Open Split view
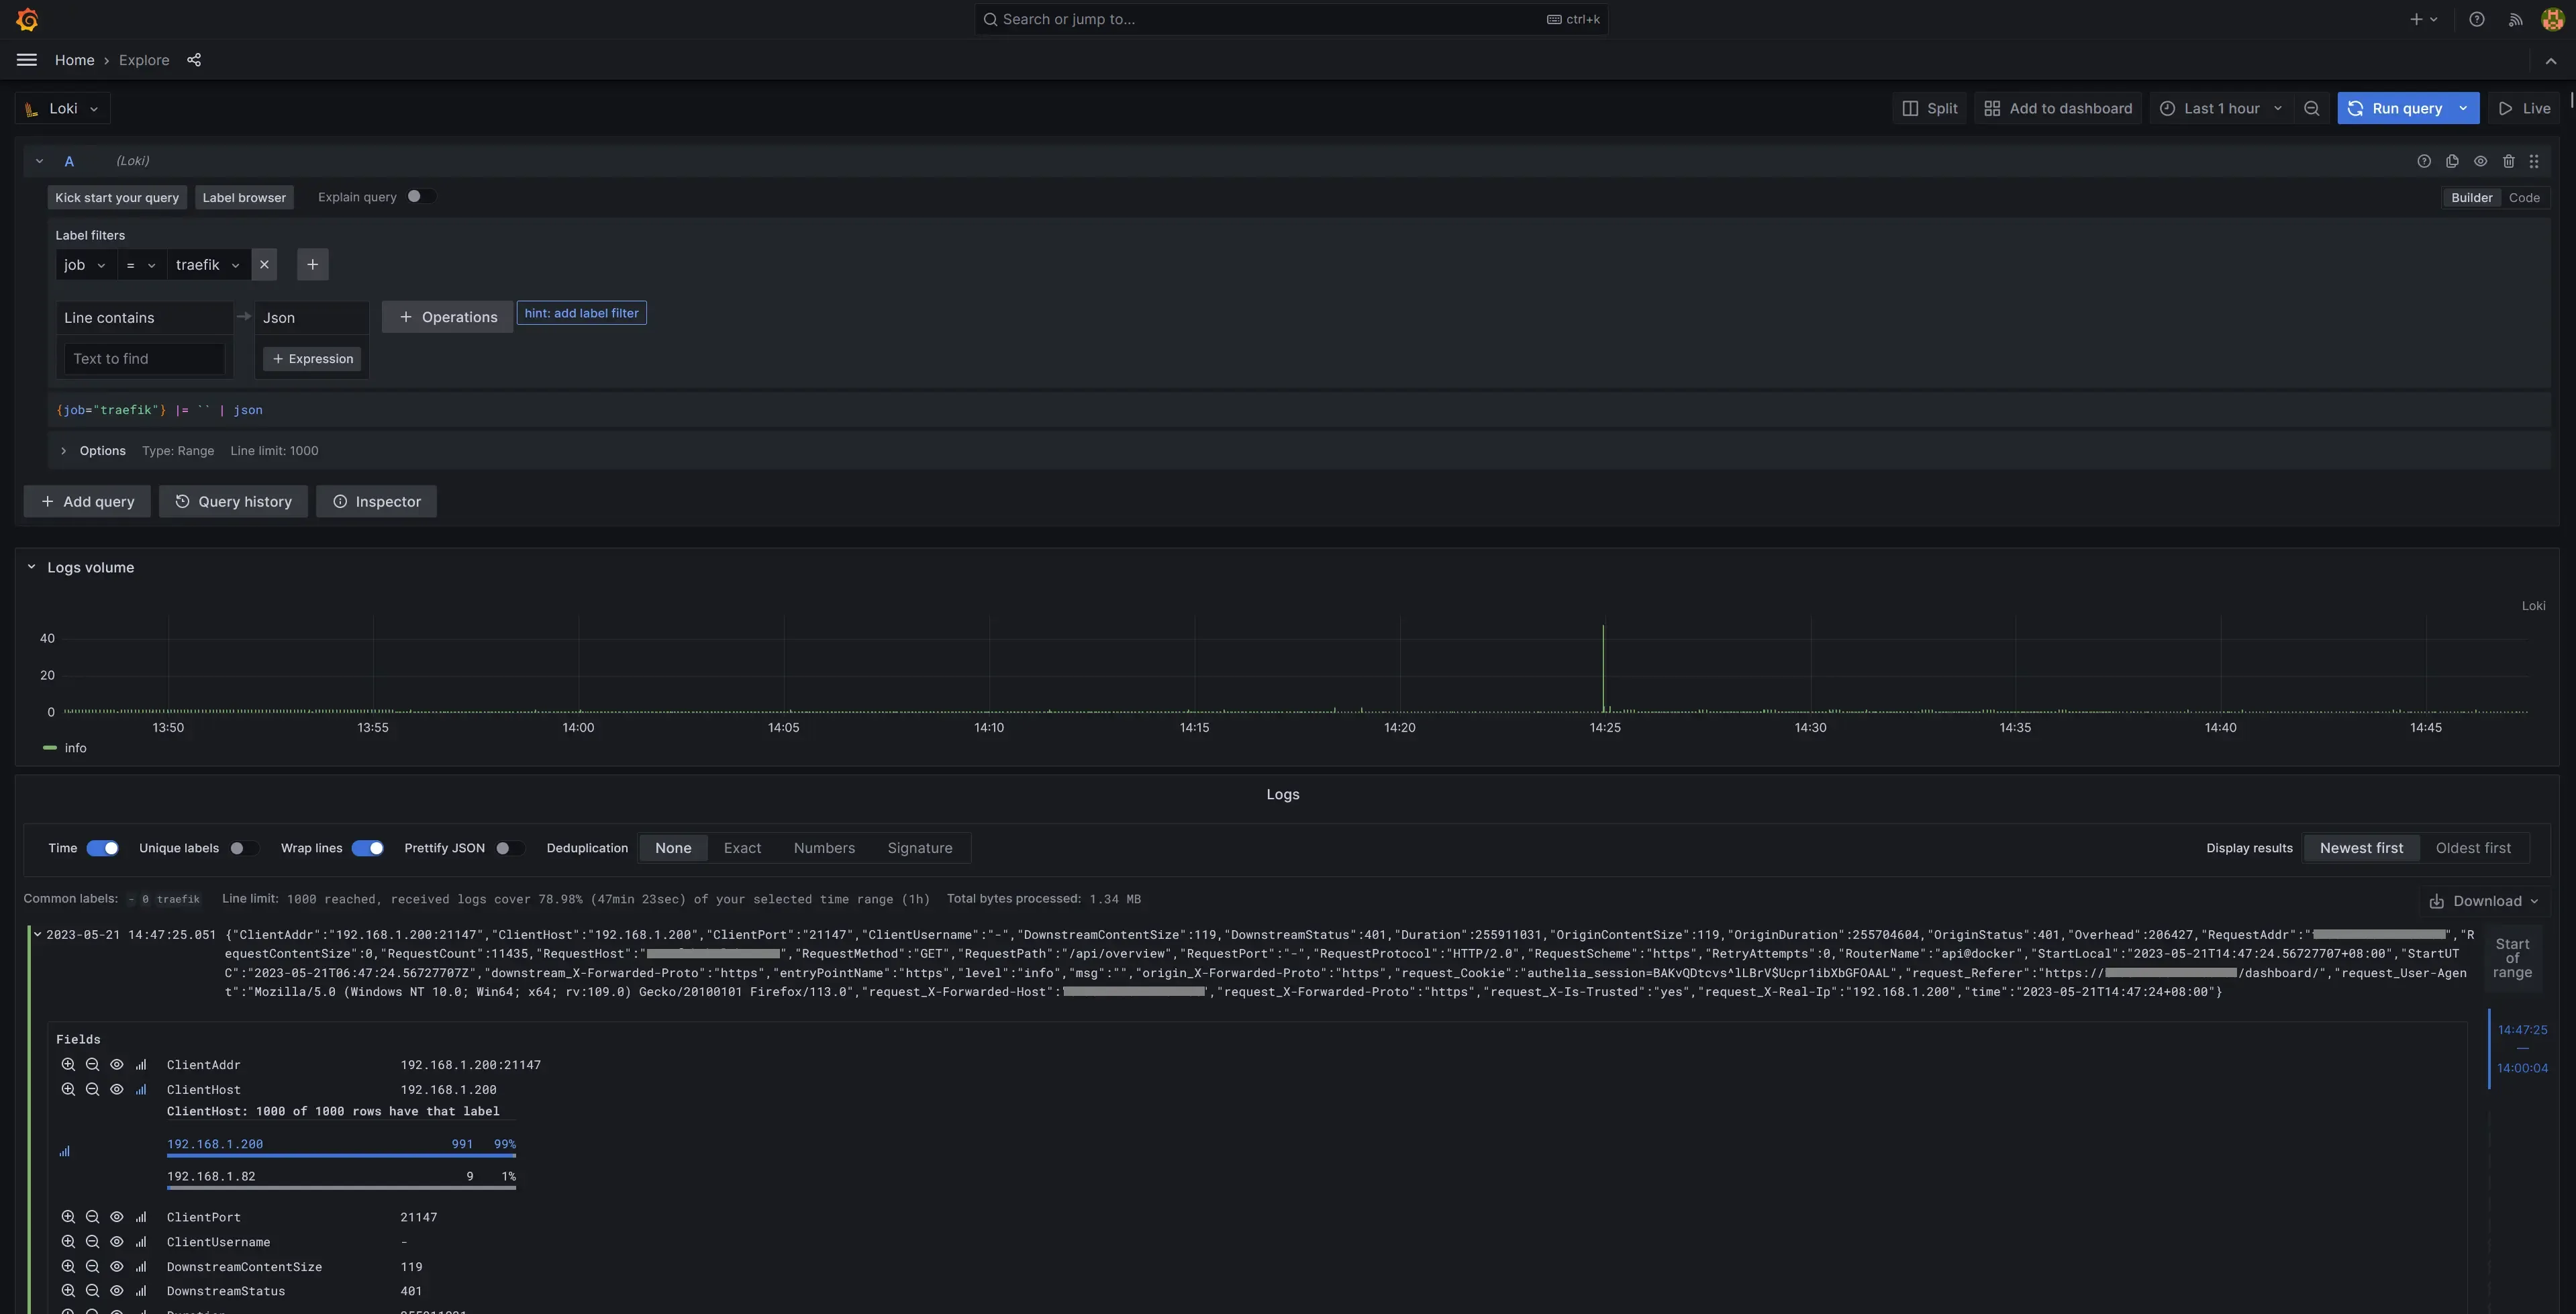The width and height of the screenshot is (2576, 1314). click(x=1930, y=108)
